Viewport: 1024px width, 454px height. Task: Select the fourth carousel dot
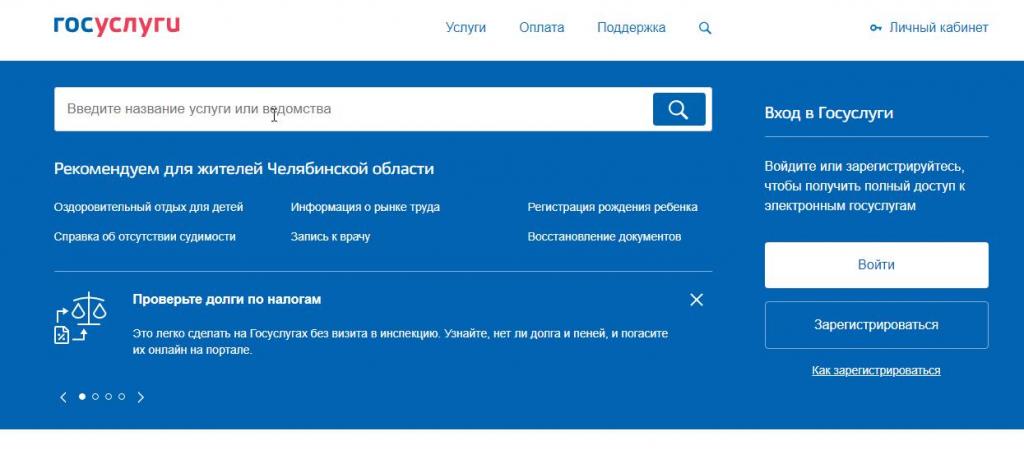122,397
